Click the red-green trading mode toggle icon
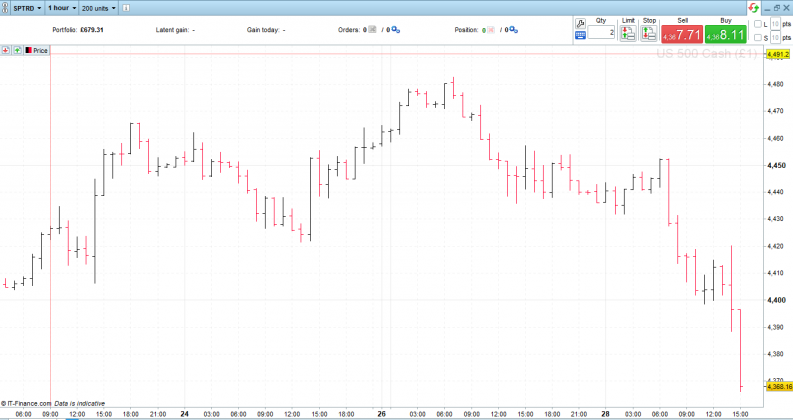This screenshot has width=793, height=420. coord(754,8)
